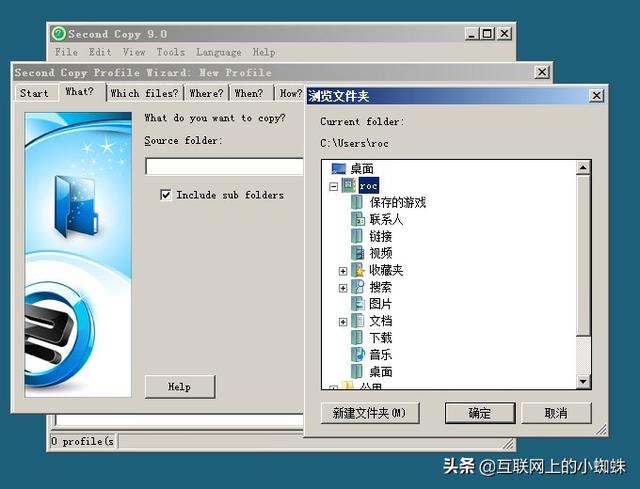
Task: Click the 0 profile(s status bar text
Action: pos(83,441)
